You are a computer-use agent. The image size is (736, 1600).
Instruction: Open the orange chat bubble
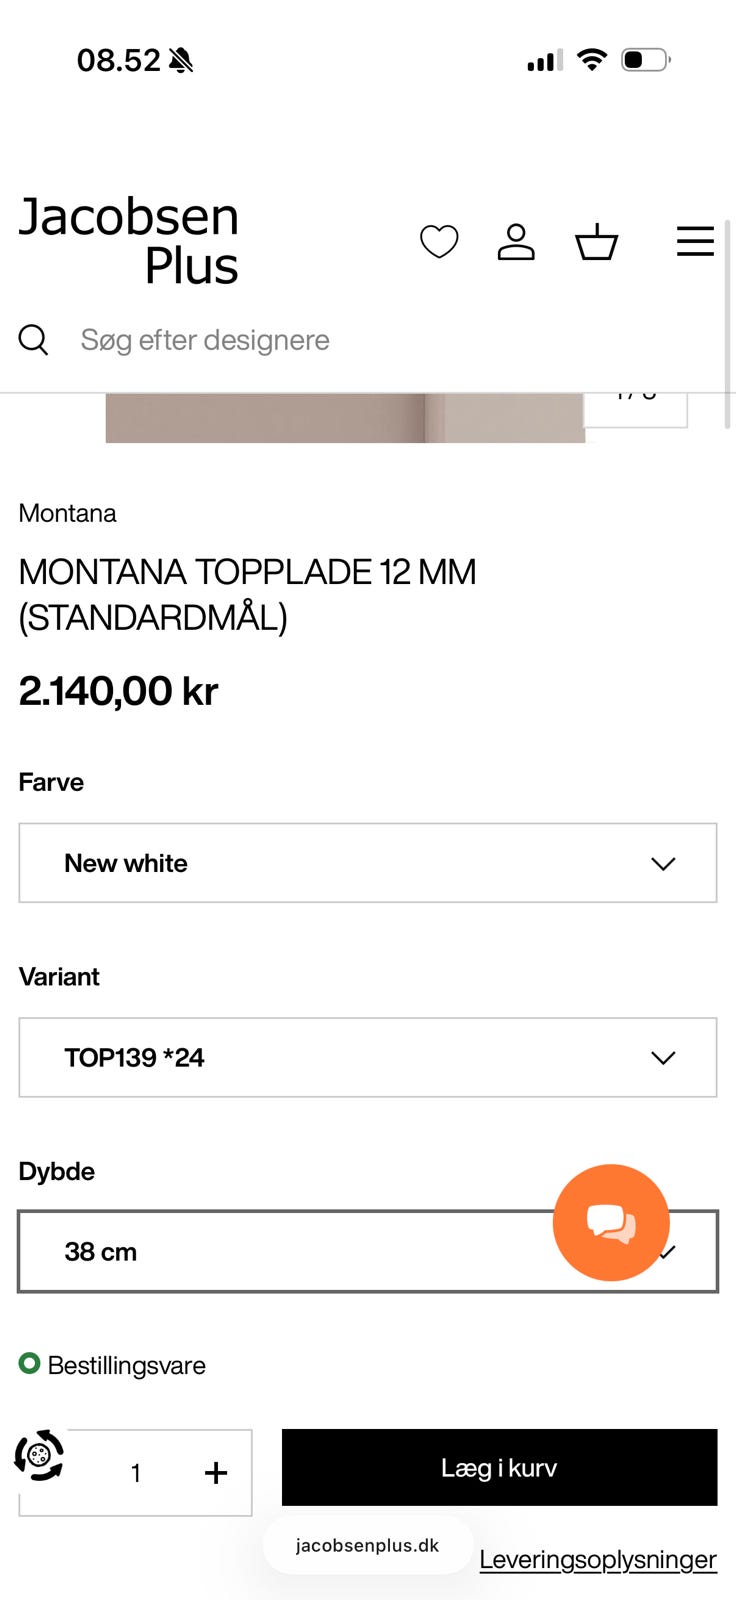(x=611, y=1222)
